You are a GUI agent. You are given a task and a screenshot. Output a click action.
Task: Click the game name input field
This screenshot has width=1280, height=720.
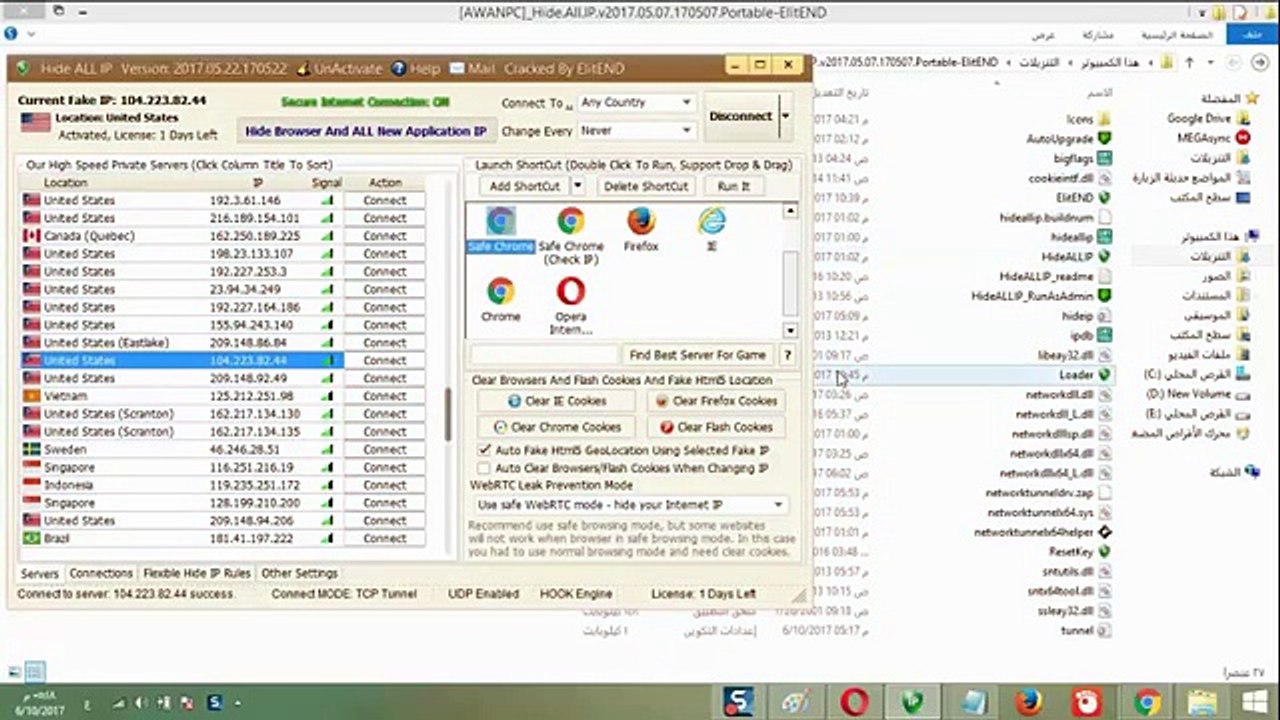coord(545,355)
